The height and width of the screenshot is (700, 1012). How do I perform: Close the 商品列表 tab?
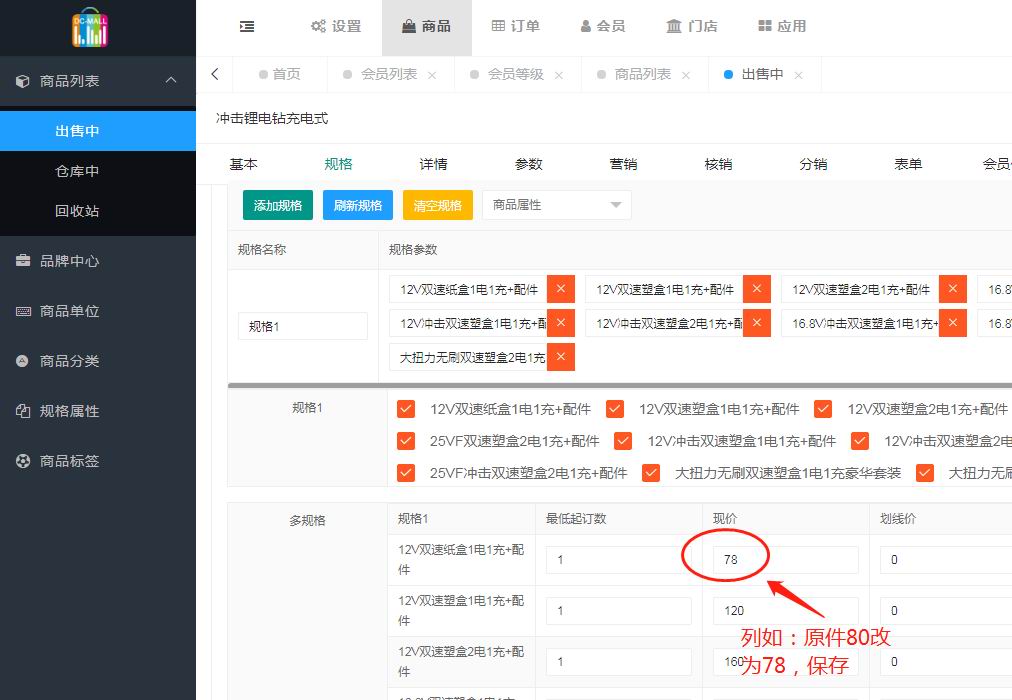(686, 75)
